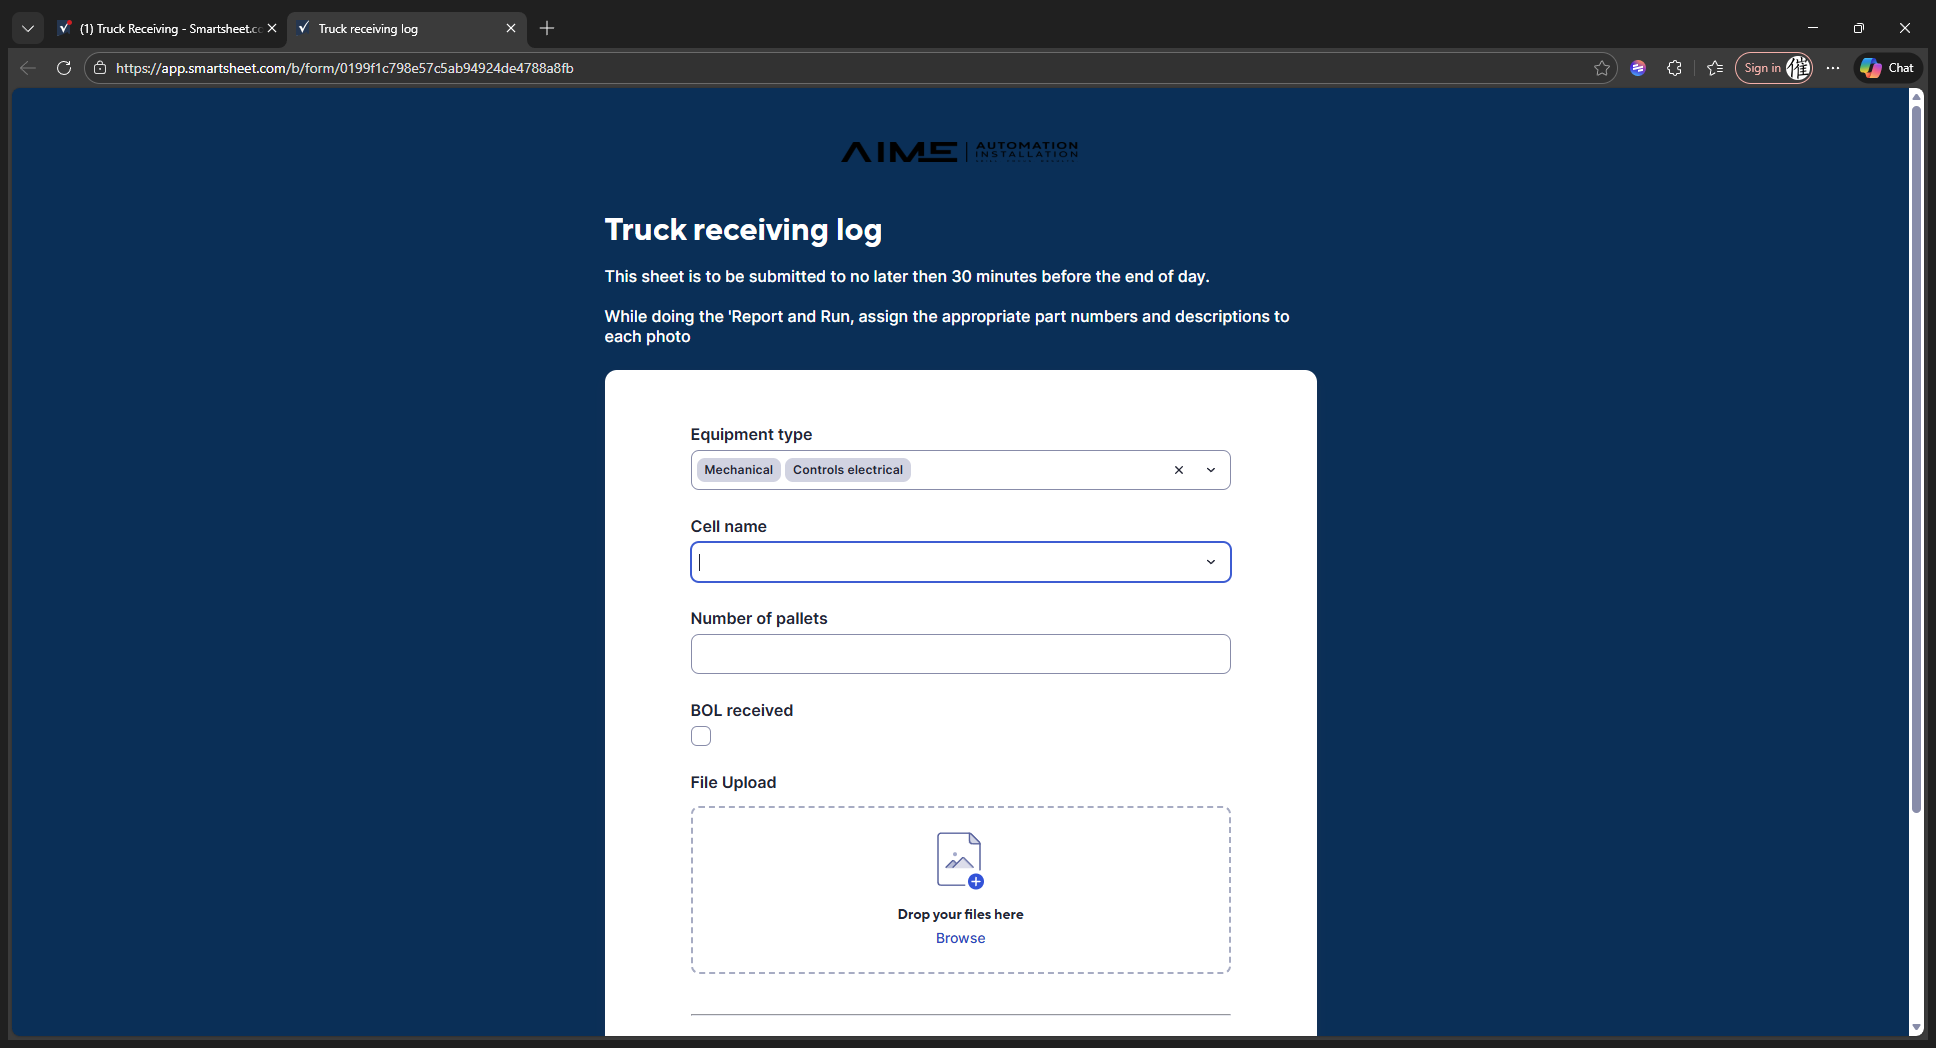
Task: Open the tab search chevron
Action: (28, 28)
